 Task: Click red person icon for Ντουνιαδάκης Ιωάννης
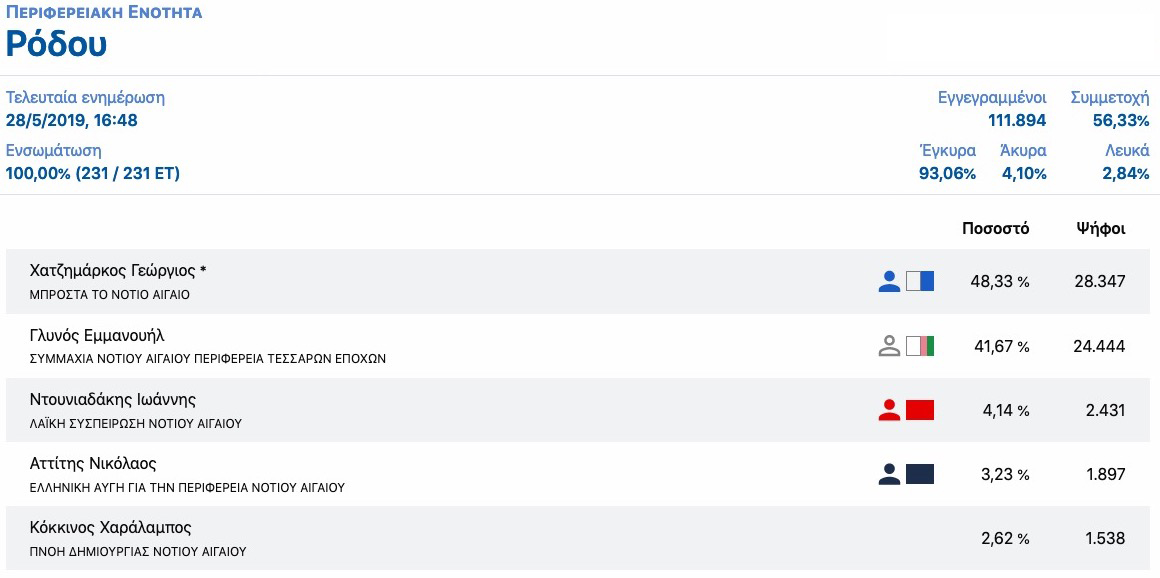[x=889, y=410]
